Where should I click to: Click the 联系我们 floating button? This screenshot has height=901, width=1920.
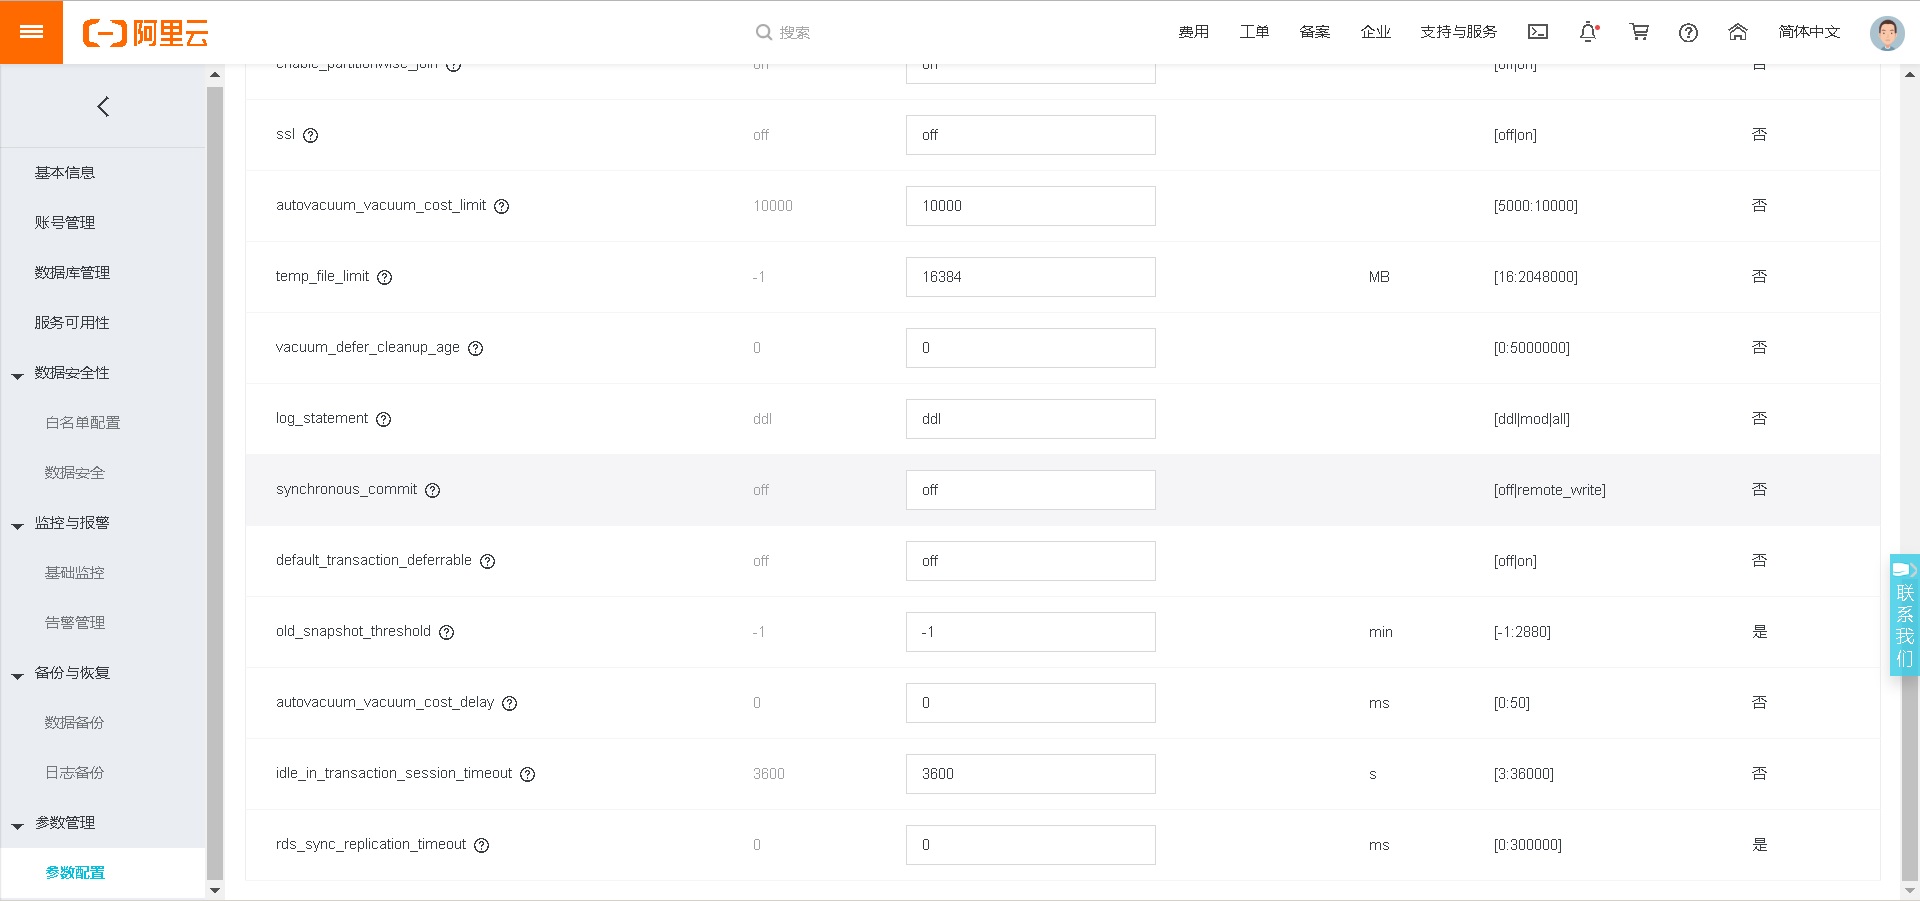(x=1904, y=615)
